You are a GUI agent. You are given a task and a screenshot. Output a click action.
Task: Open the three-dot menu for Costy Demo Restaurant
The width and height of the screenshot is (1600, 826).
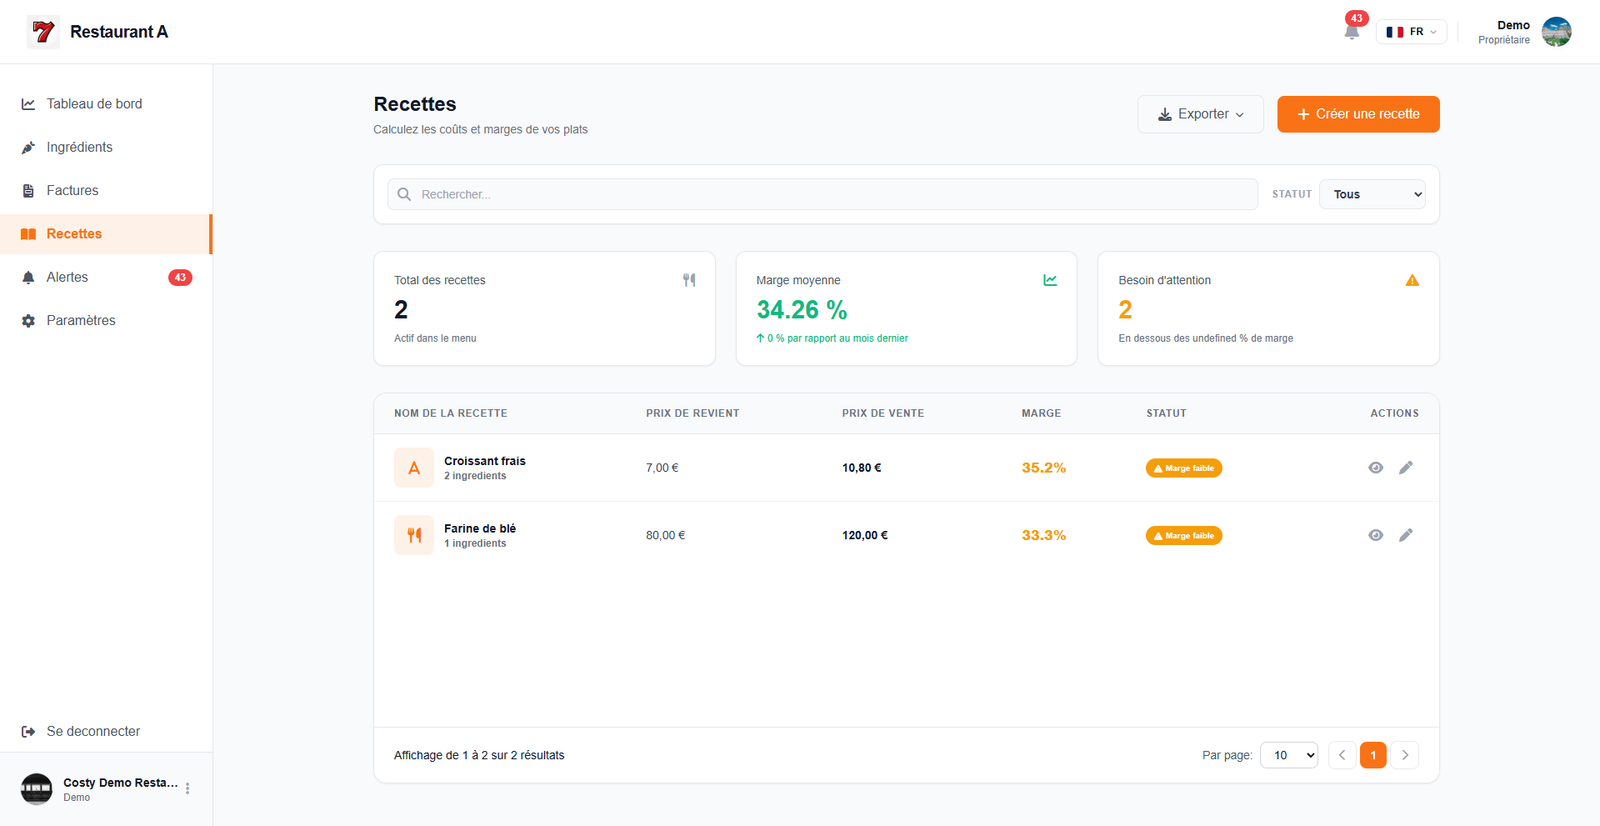187,789
